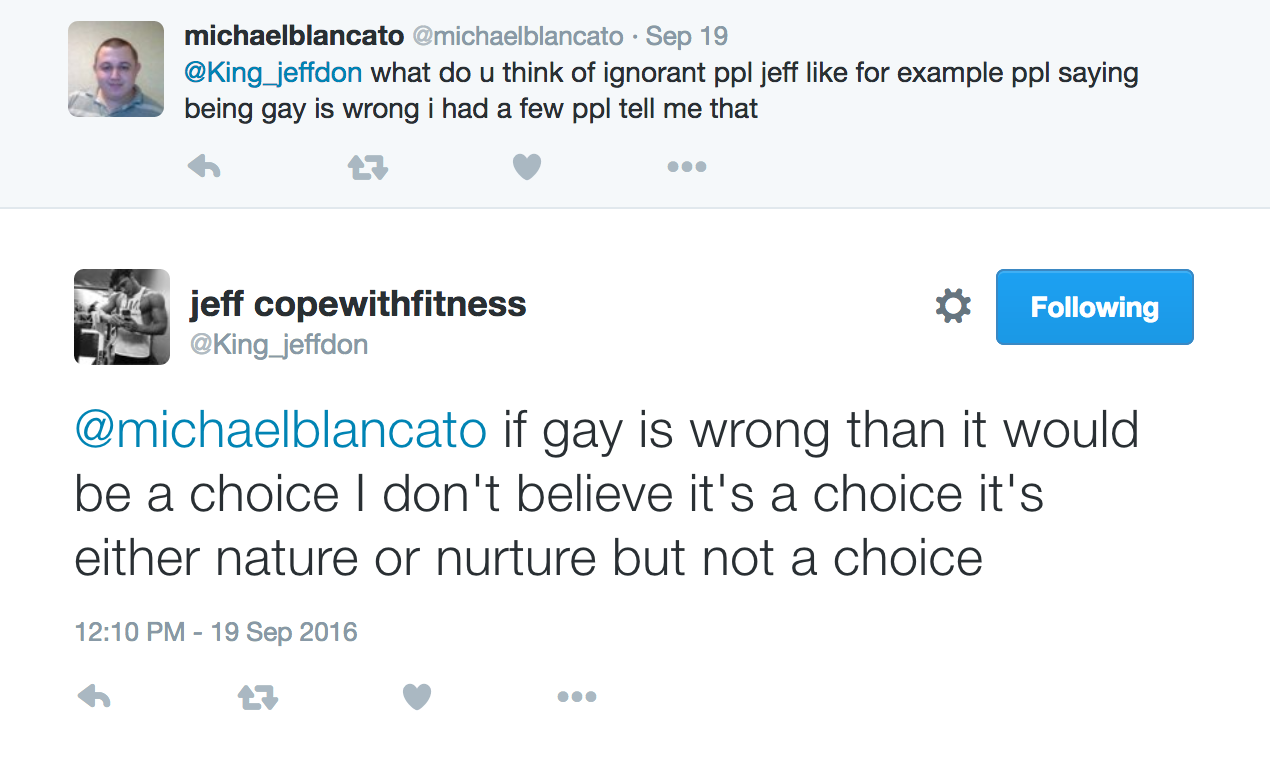Like jeff copewithfitness's tweet
1270x778 pixels.
(x=417, y=696)
